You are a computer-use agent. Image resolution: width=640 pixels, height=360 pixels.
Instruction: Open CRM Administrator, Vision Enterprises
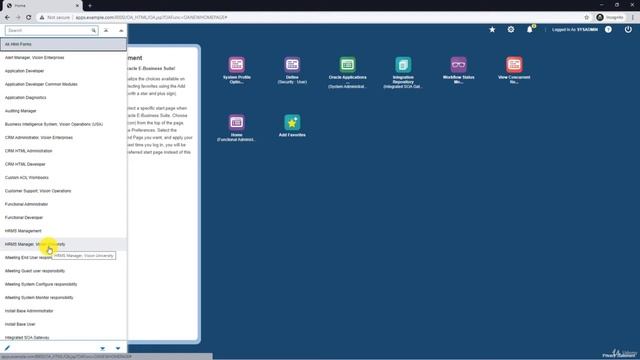click(x=63, y=138)
